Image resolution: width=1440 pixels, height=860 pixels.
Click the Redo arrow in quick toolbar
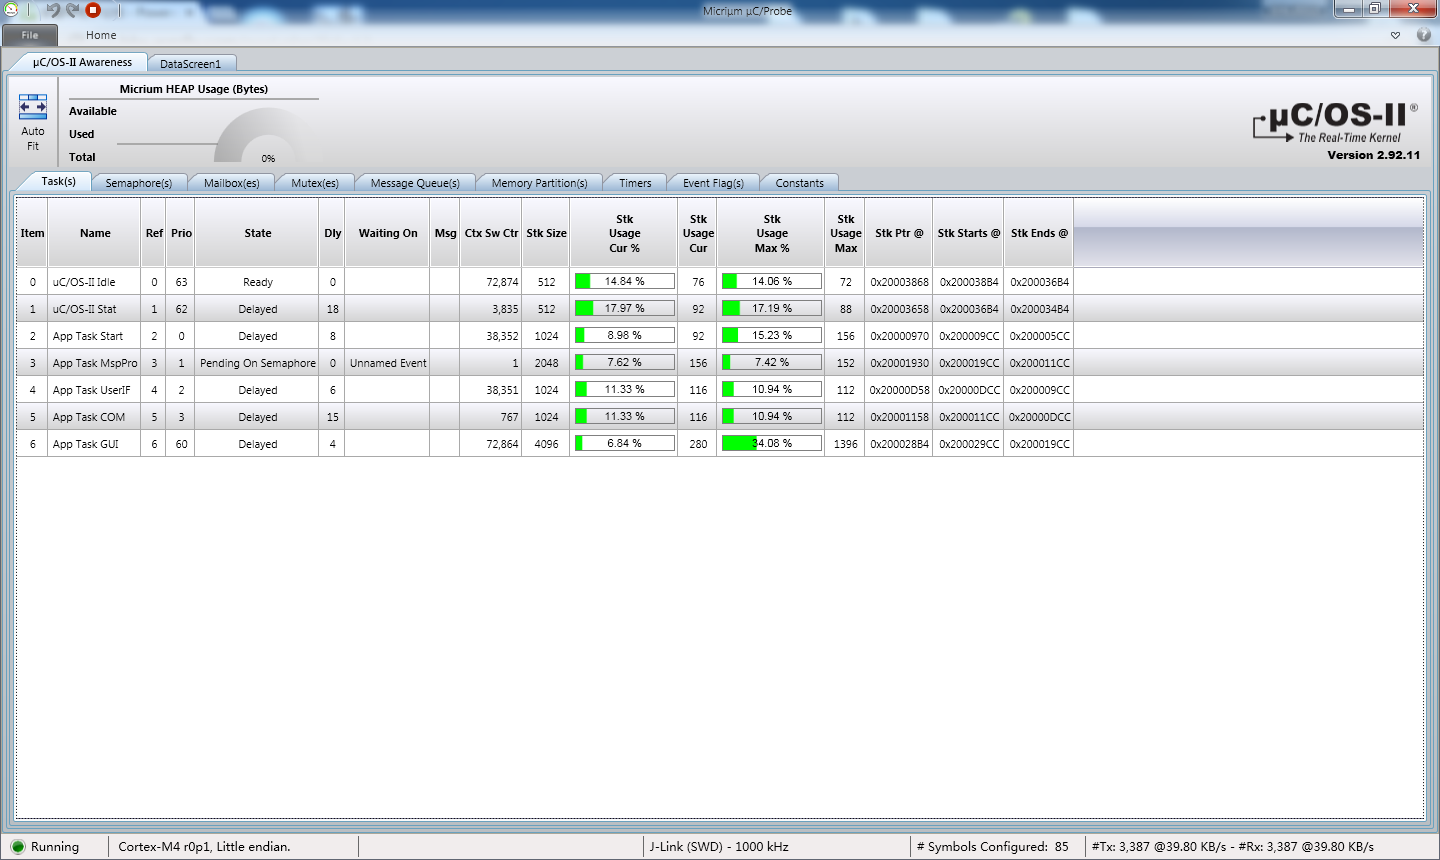coord(72,10)
